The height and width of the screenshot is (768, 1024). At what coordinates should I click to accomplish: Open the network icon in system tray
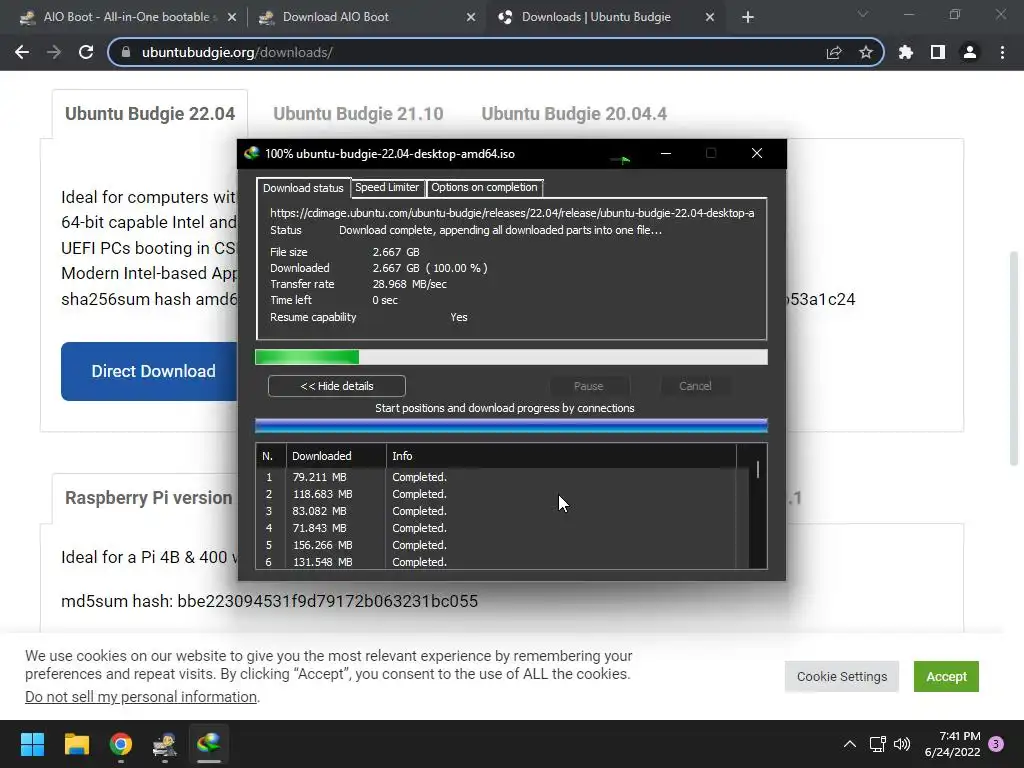click(x=877, y=744)
